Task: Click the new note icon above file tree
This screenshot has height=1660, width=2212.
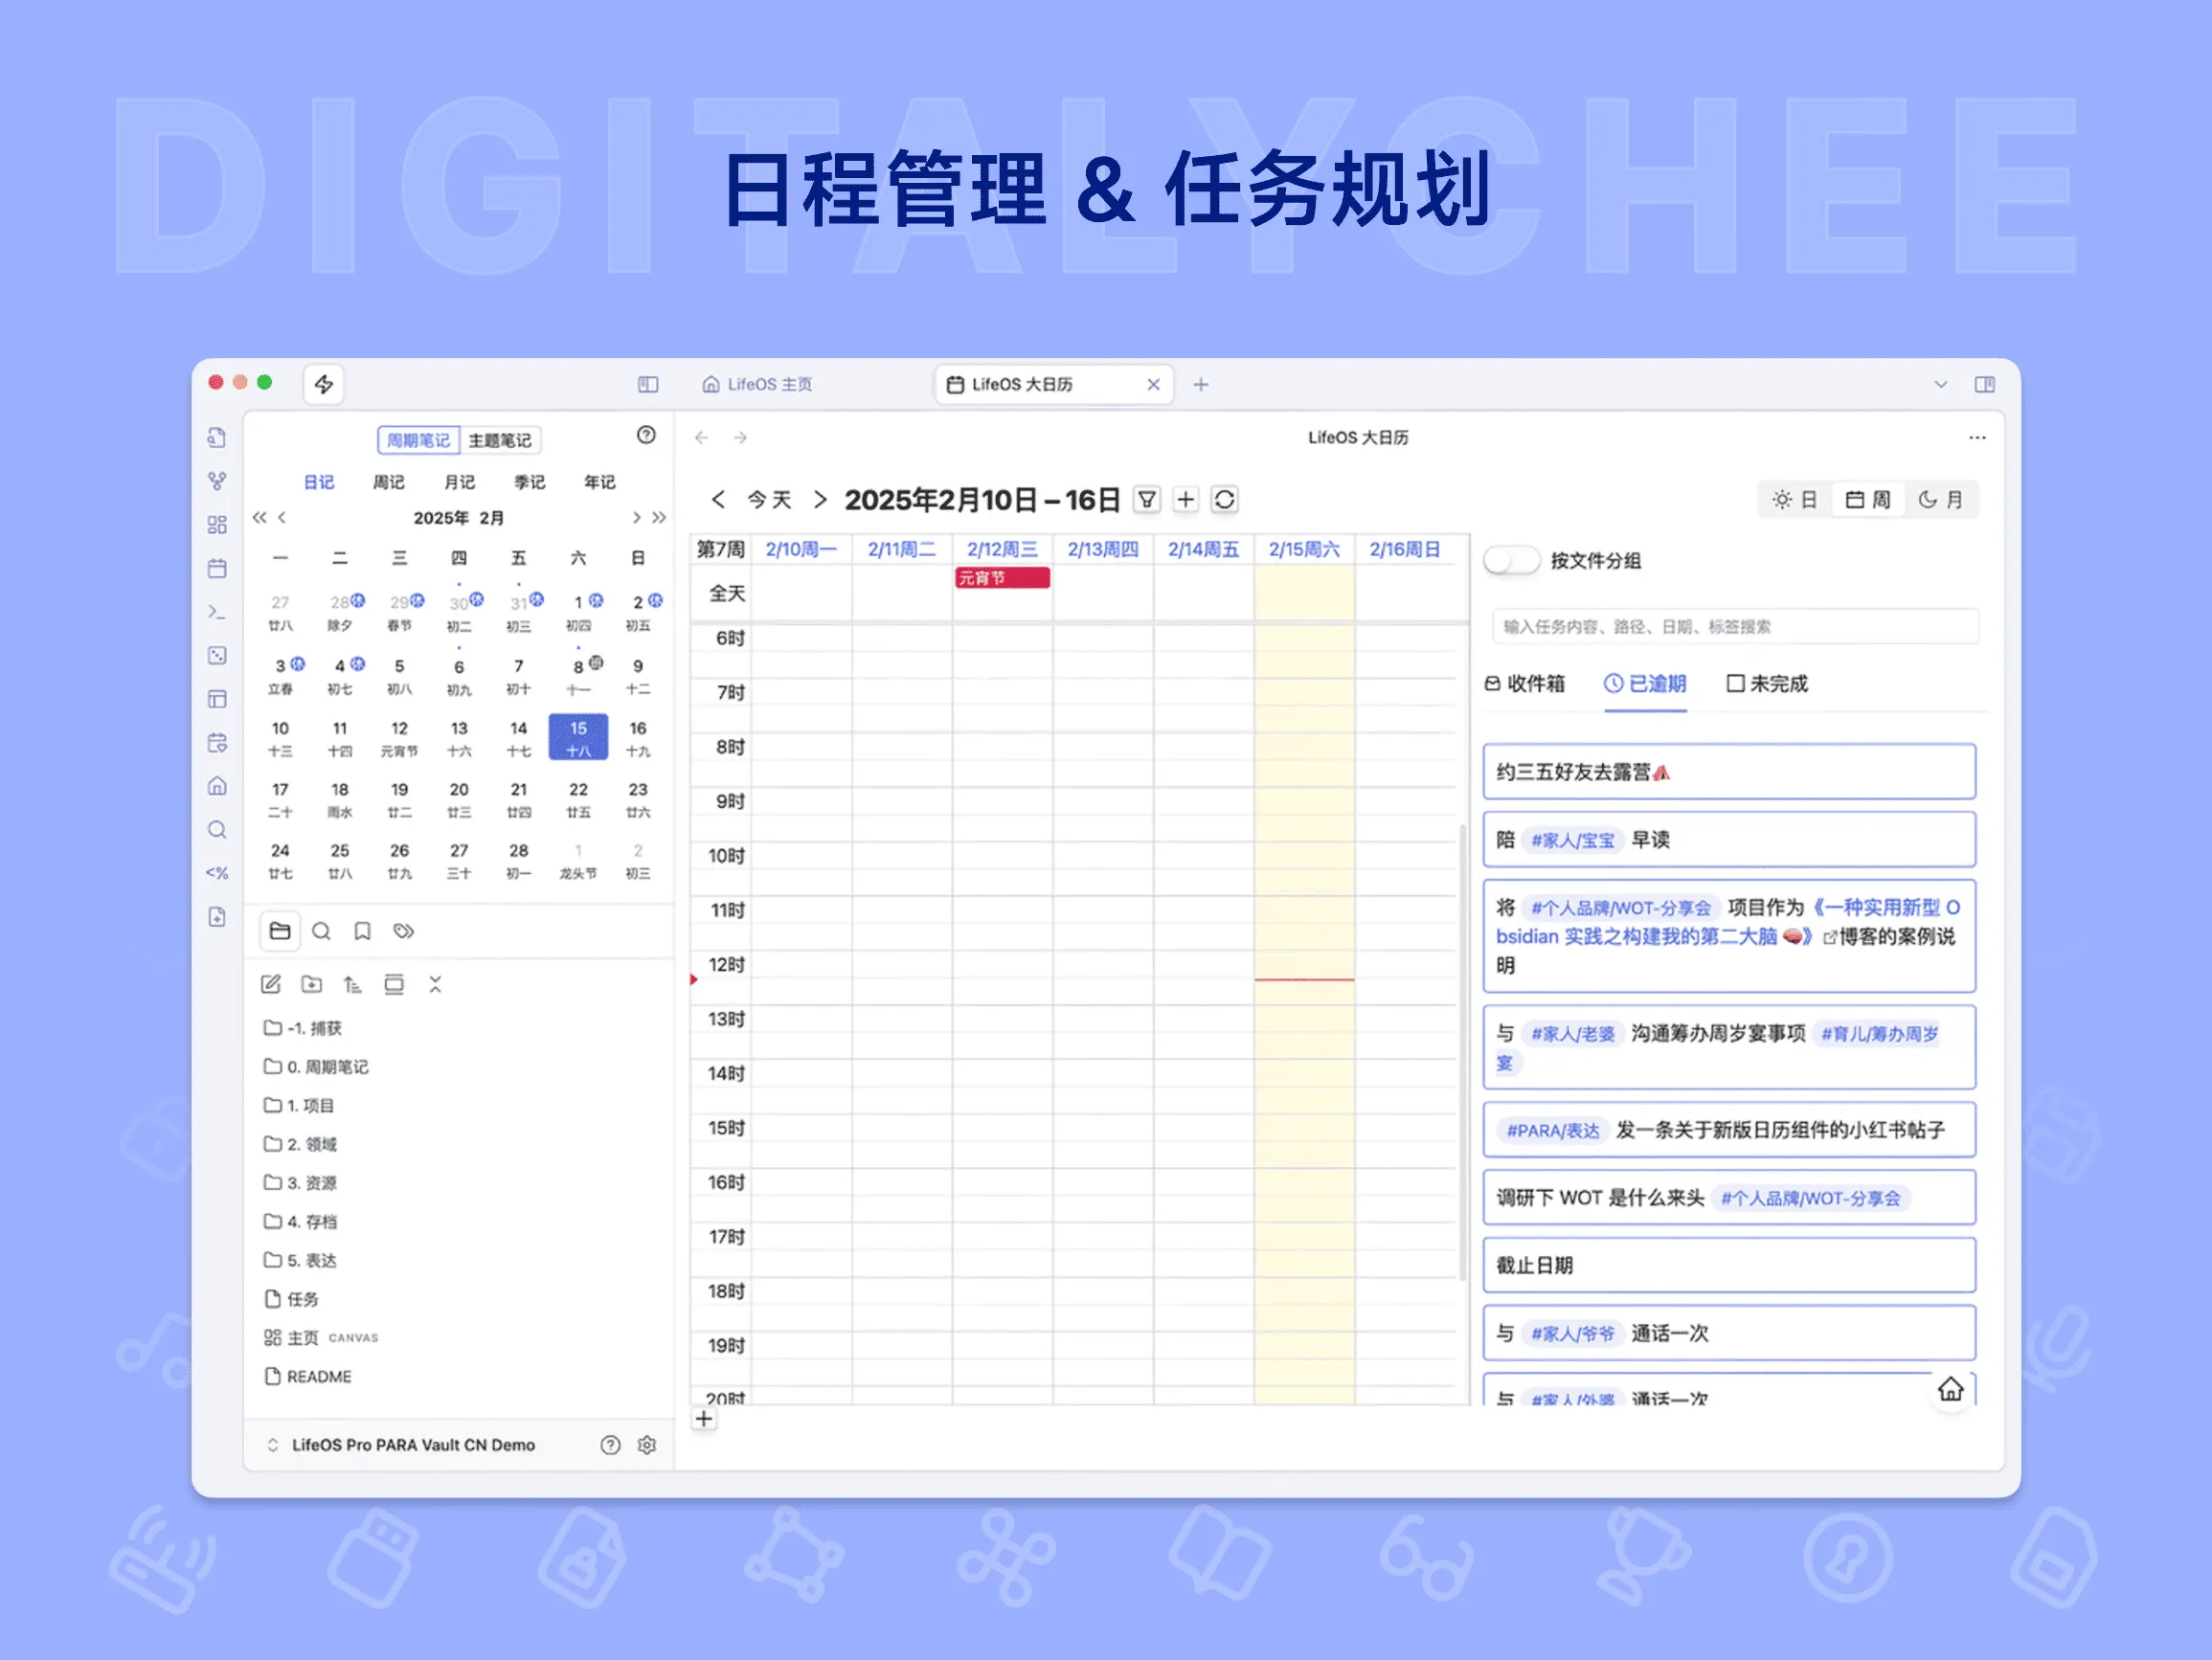Action: (271, 984)
